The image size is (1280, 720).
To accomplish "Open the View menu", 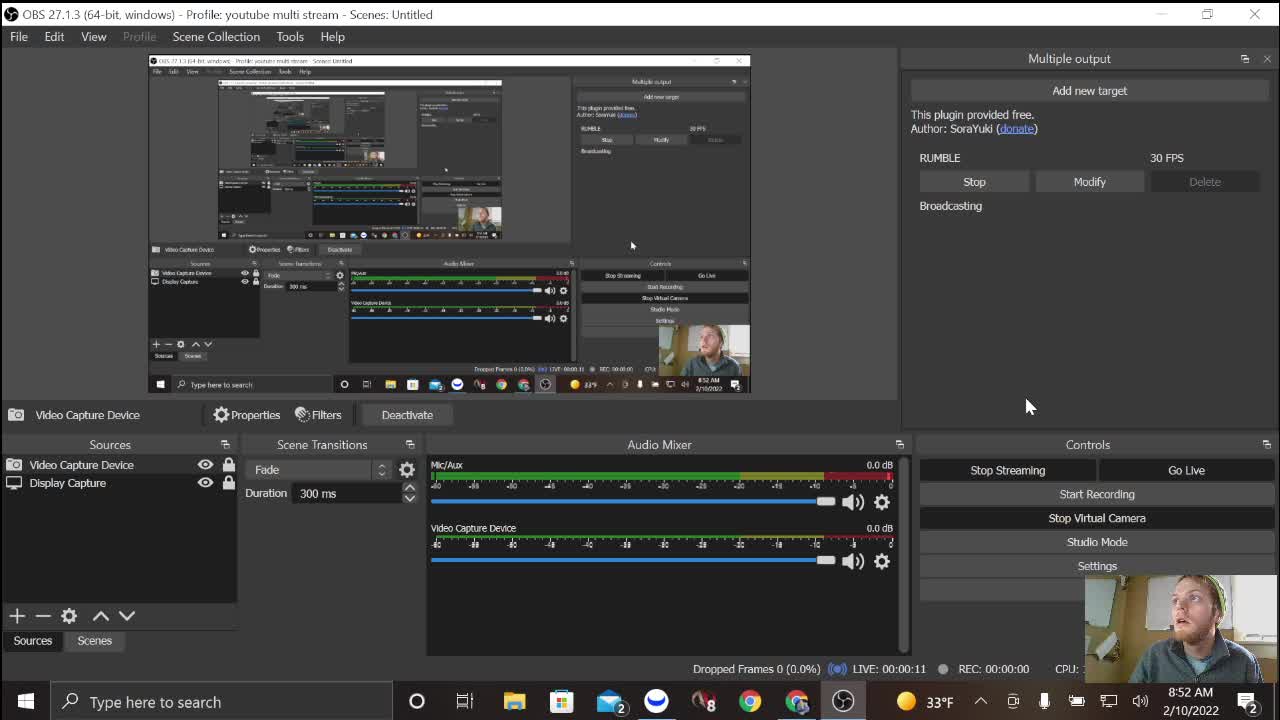I will tap(94, 37).
